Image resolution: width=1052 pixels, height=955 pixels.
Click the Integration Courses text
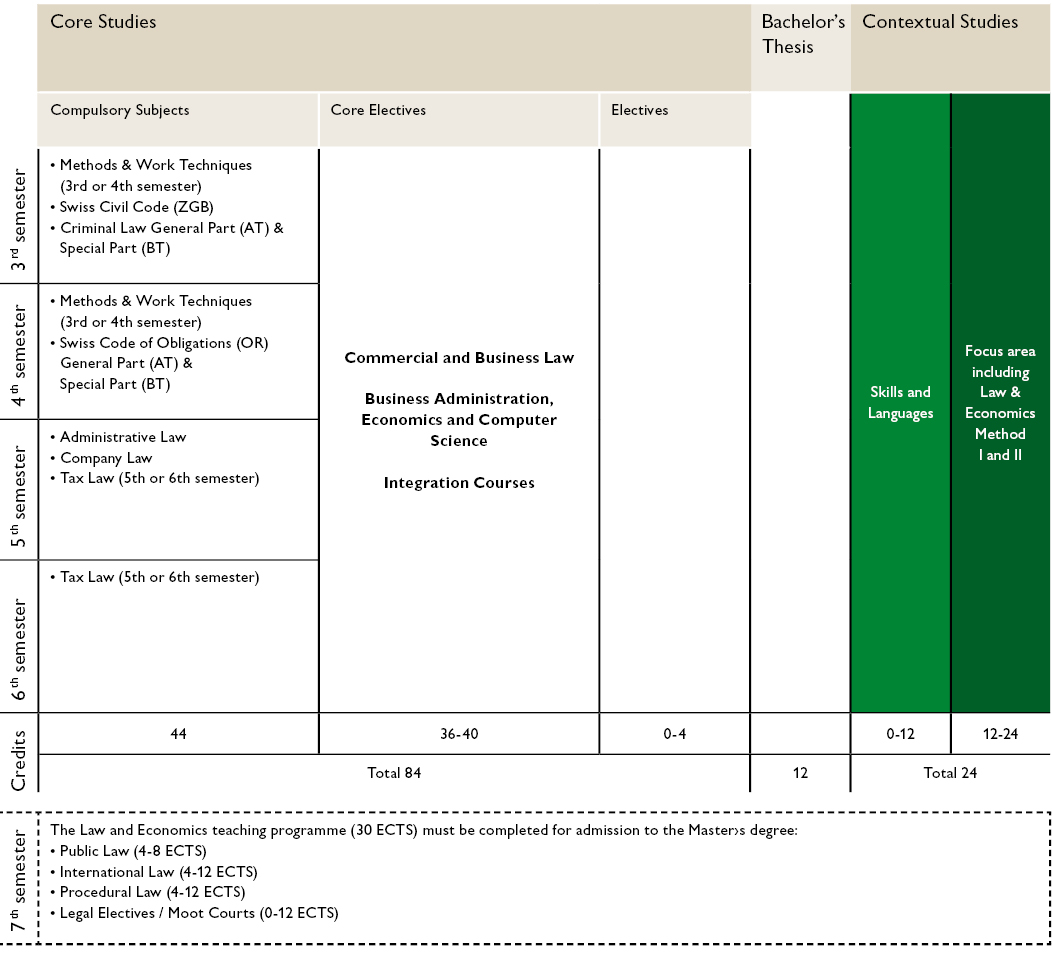click(x=459, y=483)
